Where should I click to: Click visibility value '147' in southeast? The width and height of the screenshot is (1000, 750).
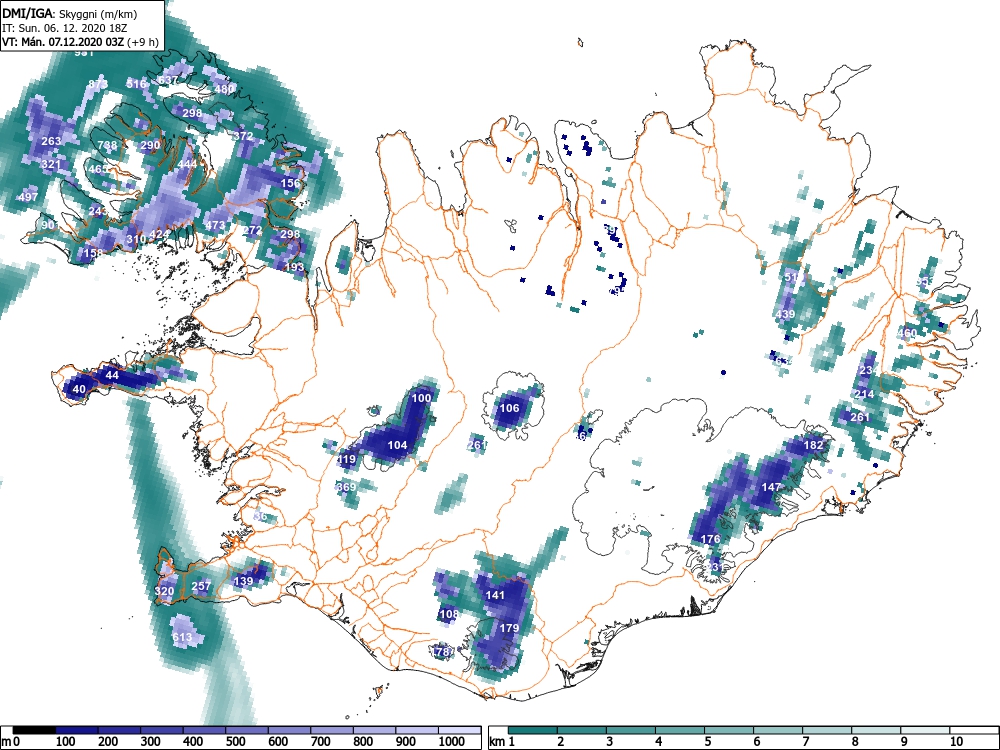click(771, 487)
